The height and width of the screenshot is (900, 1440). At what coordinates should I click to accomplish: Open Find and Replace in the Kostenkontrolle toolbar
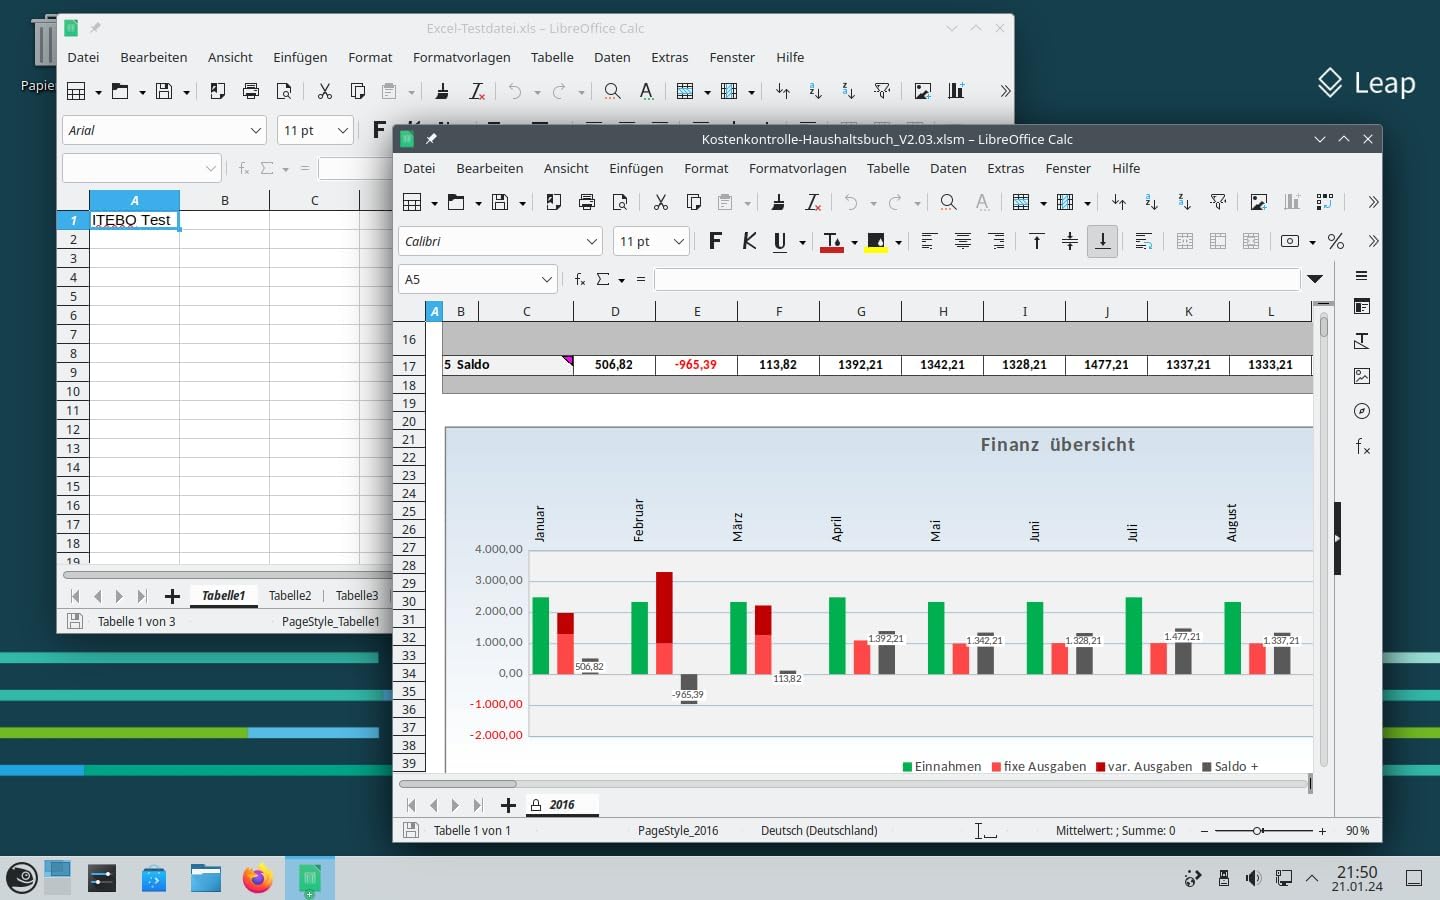[x=948, y=202]
